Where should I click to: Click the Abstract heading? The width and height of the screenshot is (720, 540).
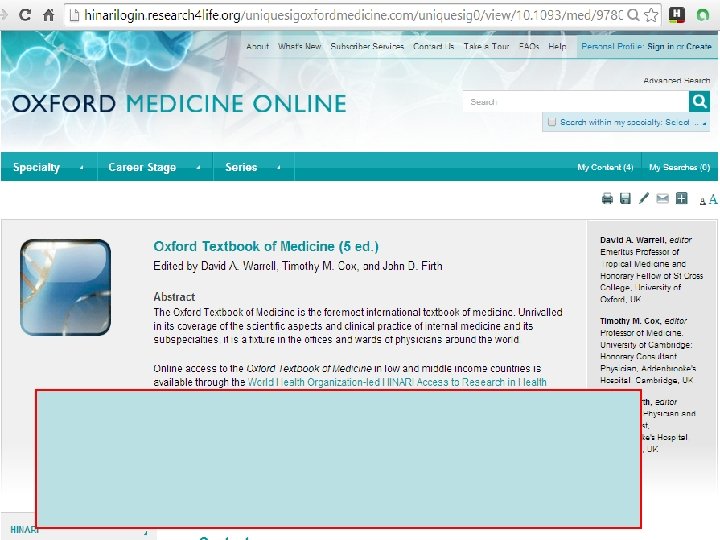[x=174, y=297]
